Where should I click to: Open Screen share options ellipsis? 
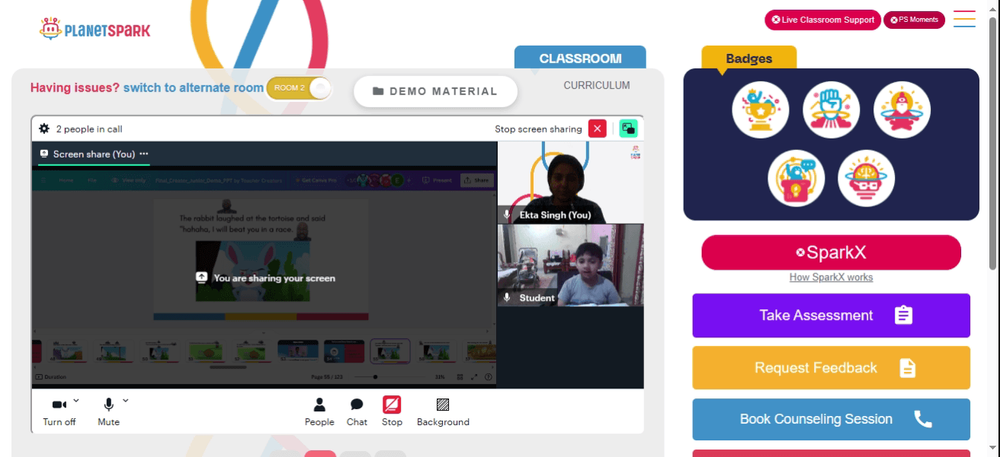click(x=144, y=154)
